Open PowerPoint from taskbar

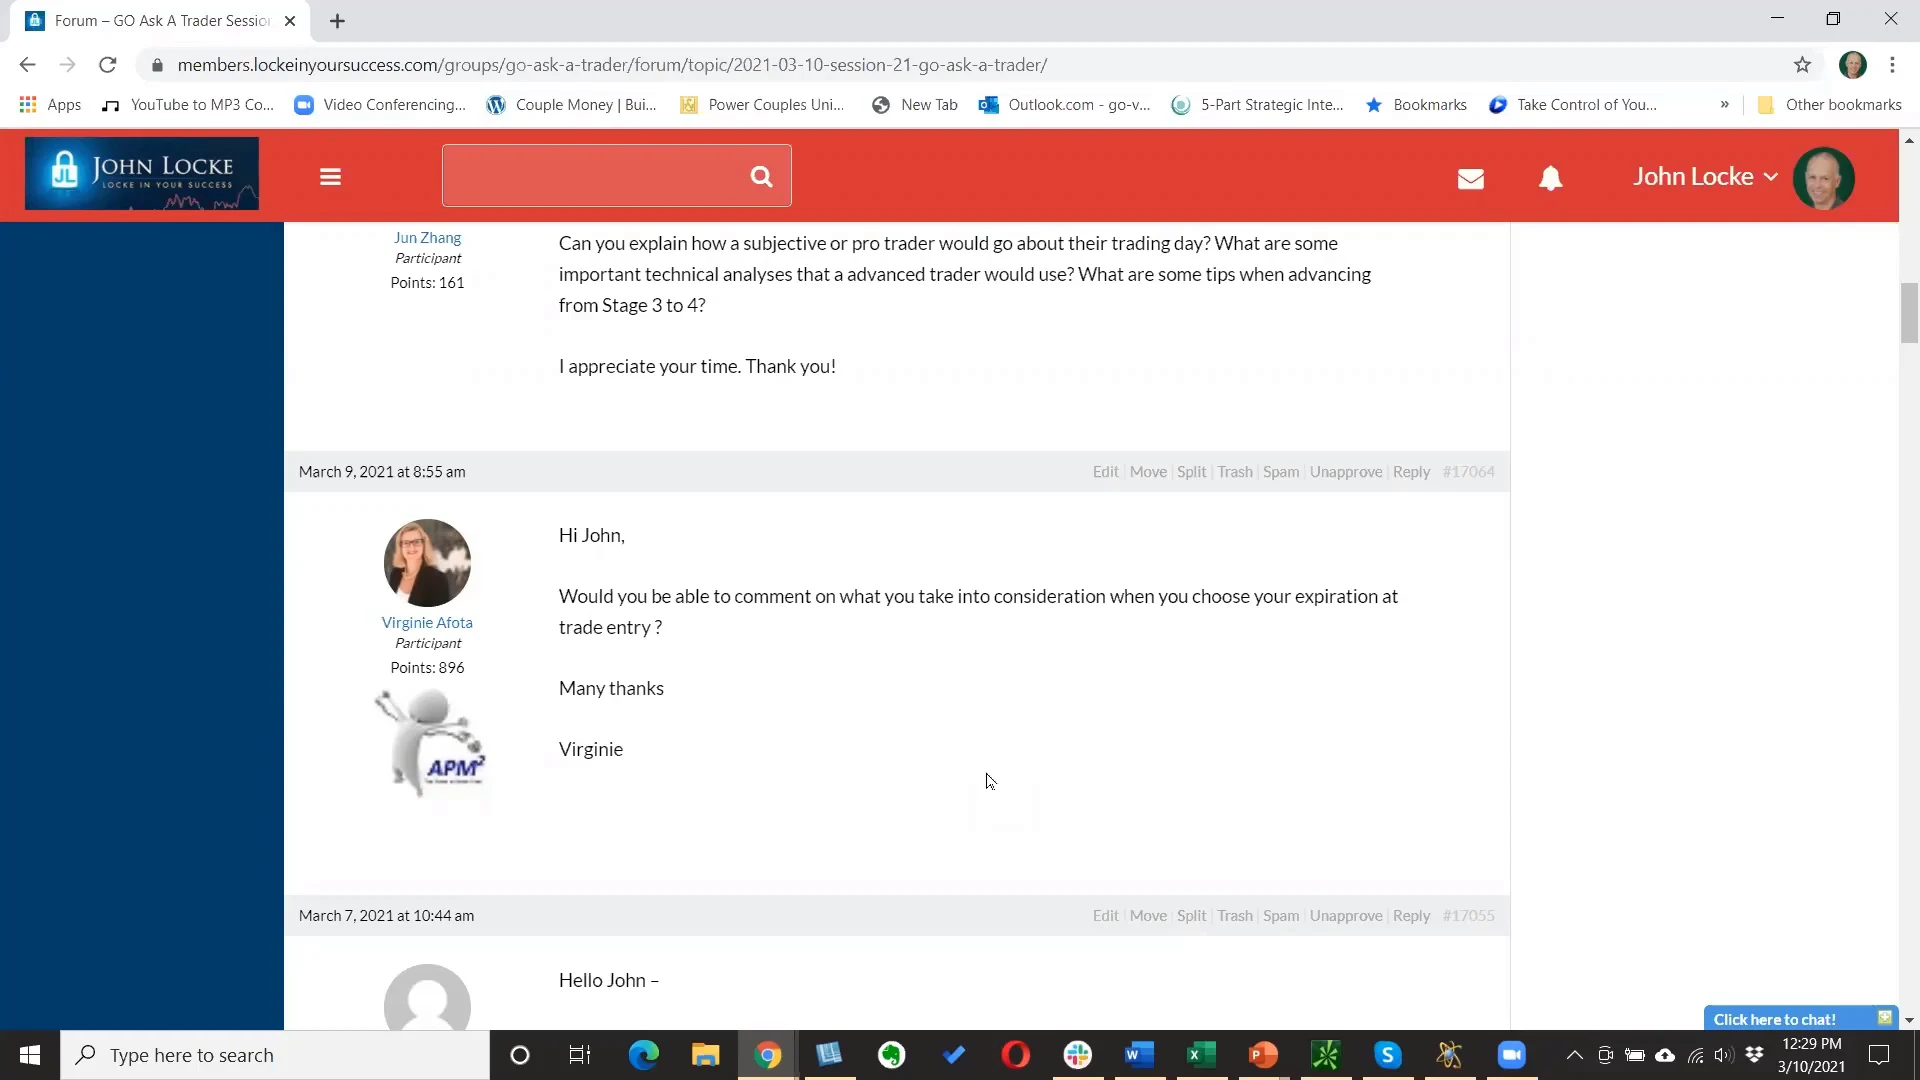(1263, 1055)
